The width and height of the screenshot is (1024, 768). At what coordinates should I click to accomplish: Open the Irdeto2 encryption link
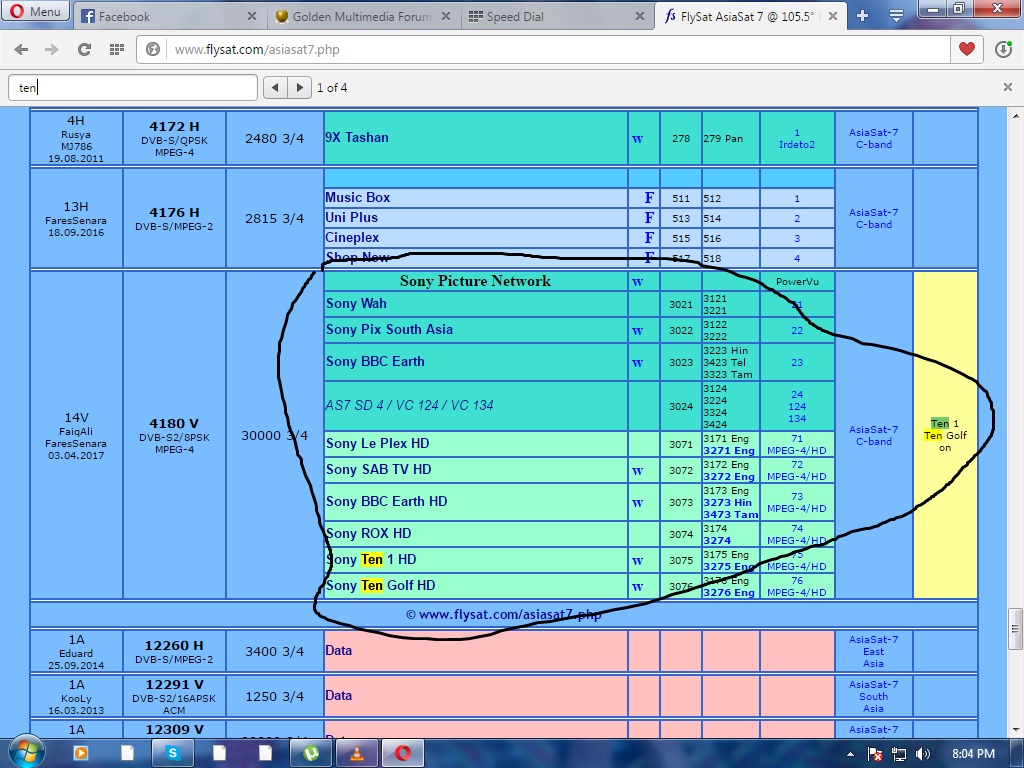pyautogui.click(x=797, y=145)
